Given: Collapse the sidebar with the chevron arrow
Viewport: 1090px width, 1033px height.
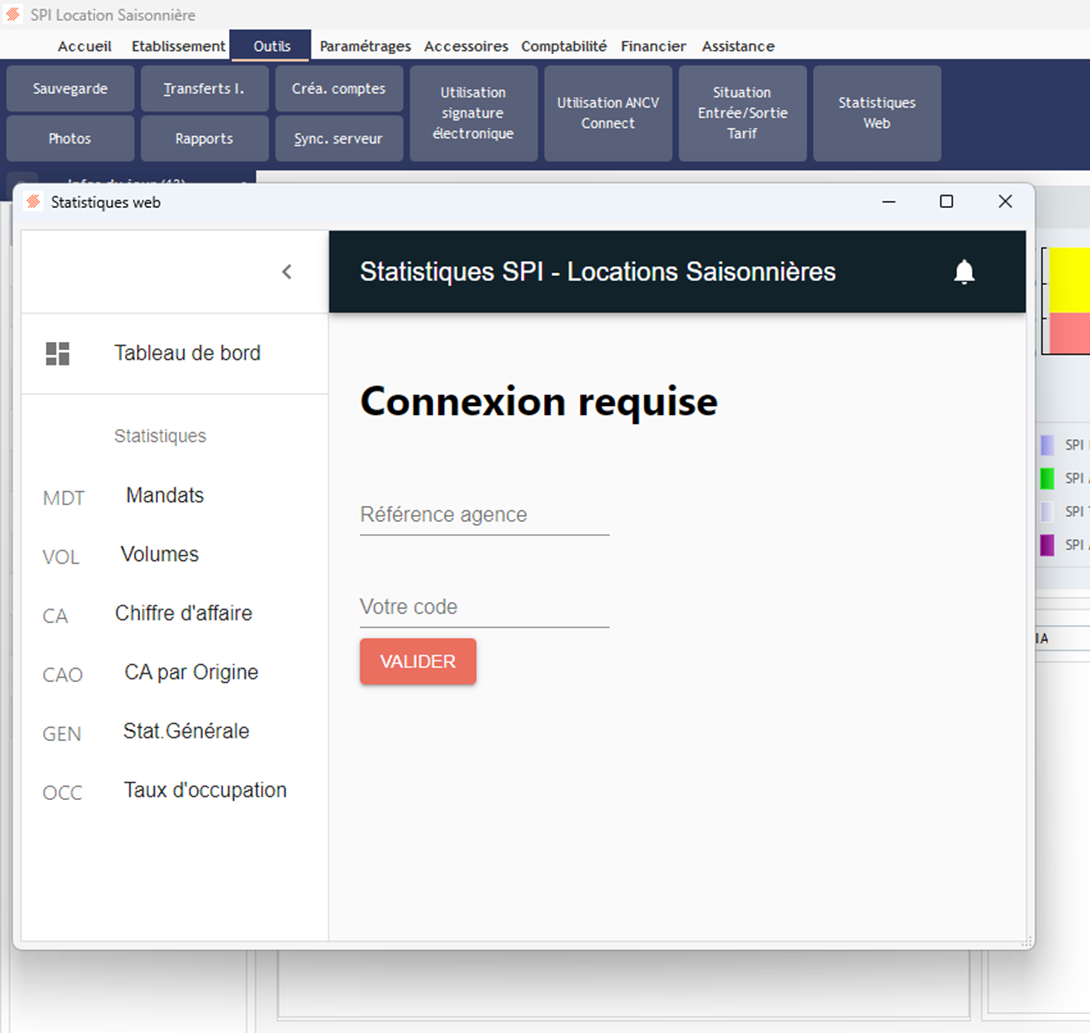Looking at the screenshot, I should click(286, 272).
